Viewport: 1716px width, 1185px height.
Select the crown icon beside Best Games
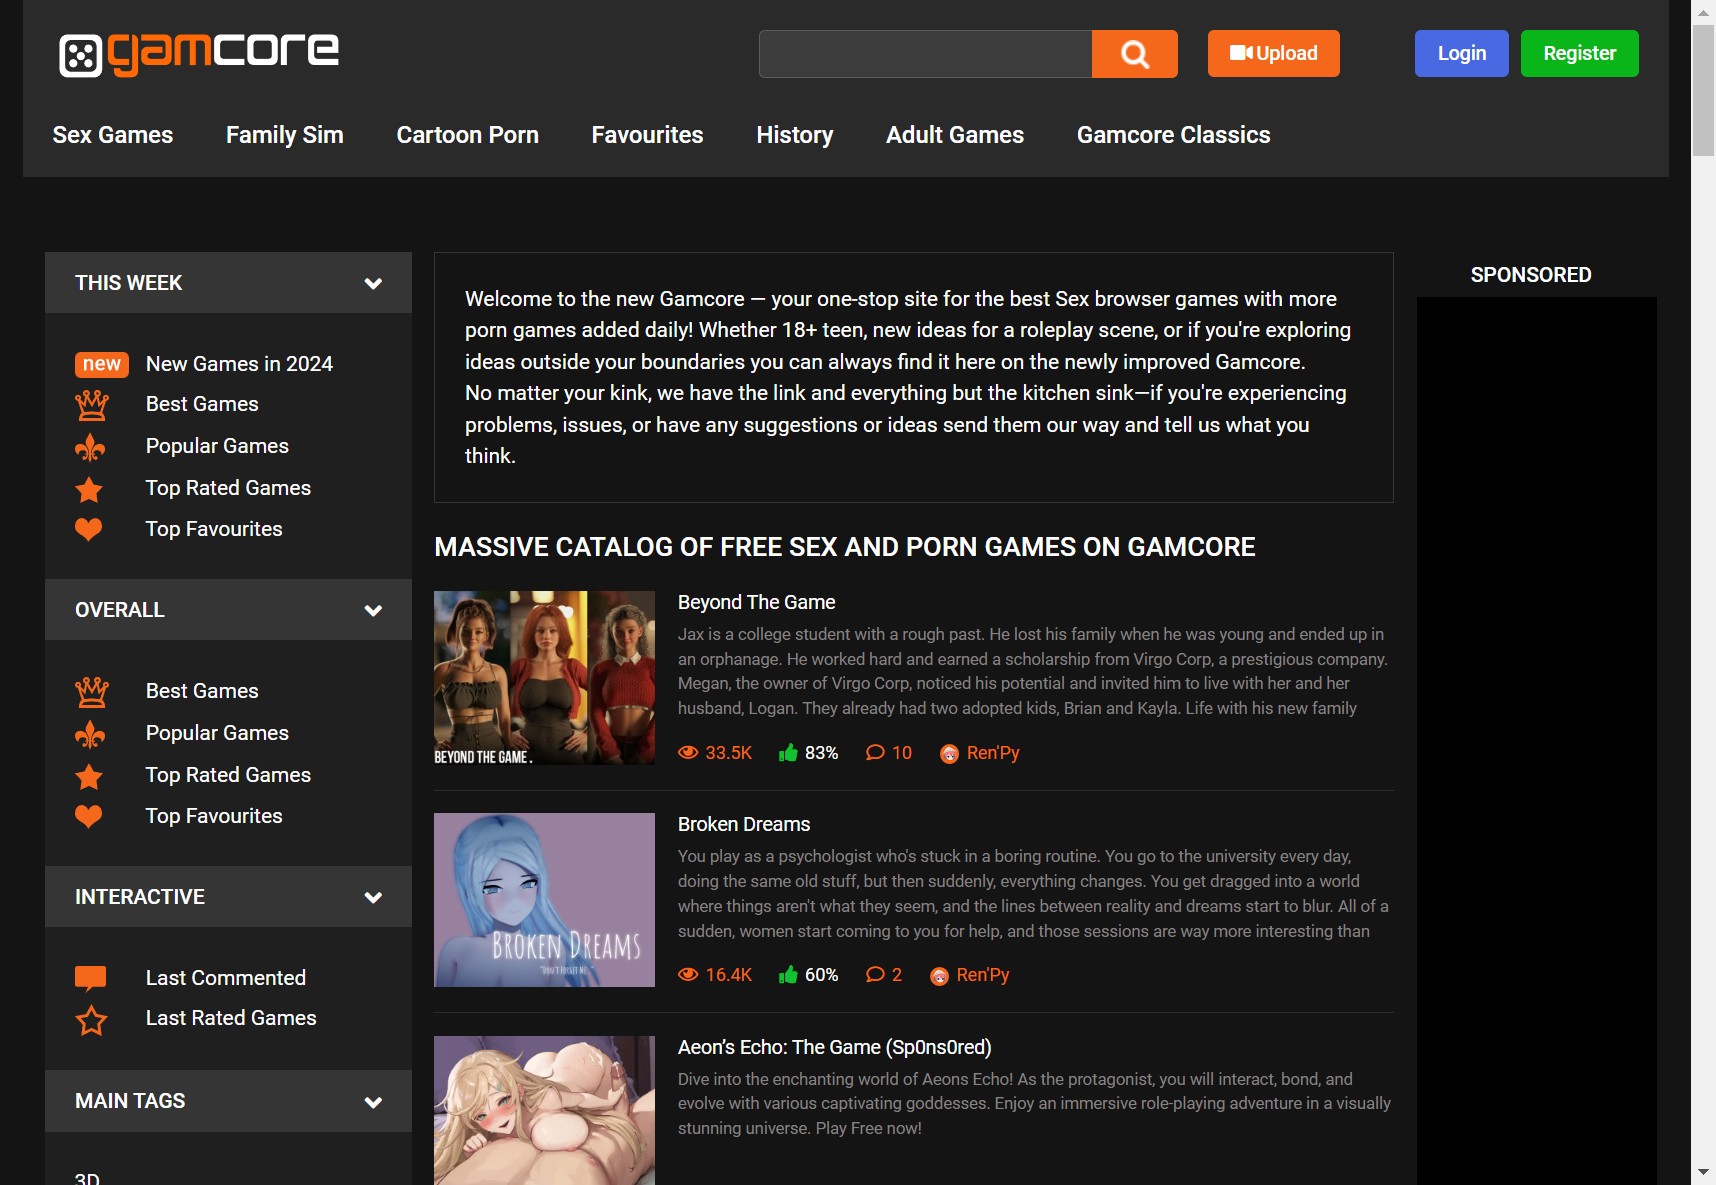pos(91,404)
